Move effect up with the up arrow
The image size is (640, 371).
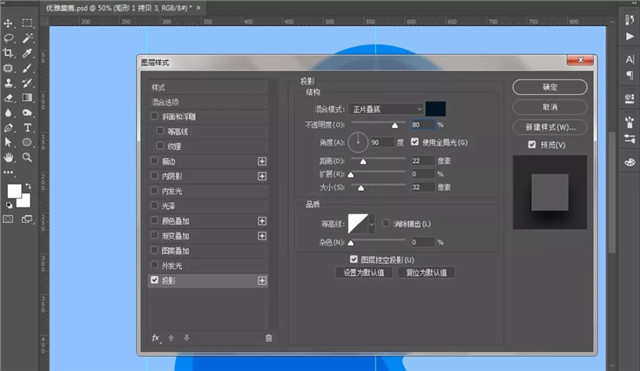[171, 338]
